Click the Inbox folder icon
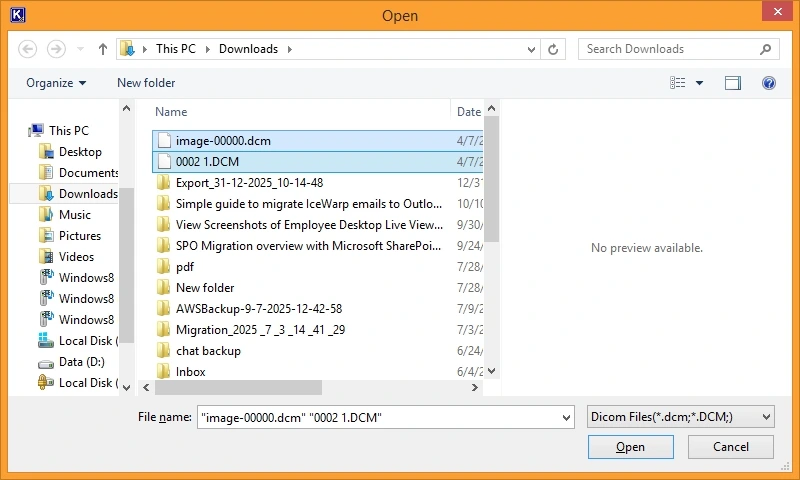The width and height of the screenshot is (800, 480). [x=163, y=371]
